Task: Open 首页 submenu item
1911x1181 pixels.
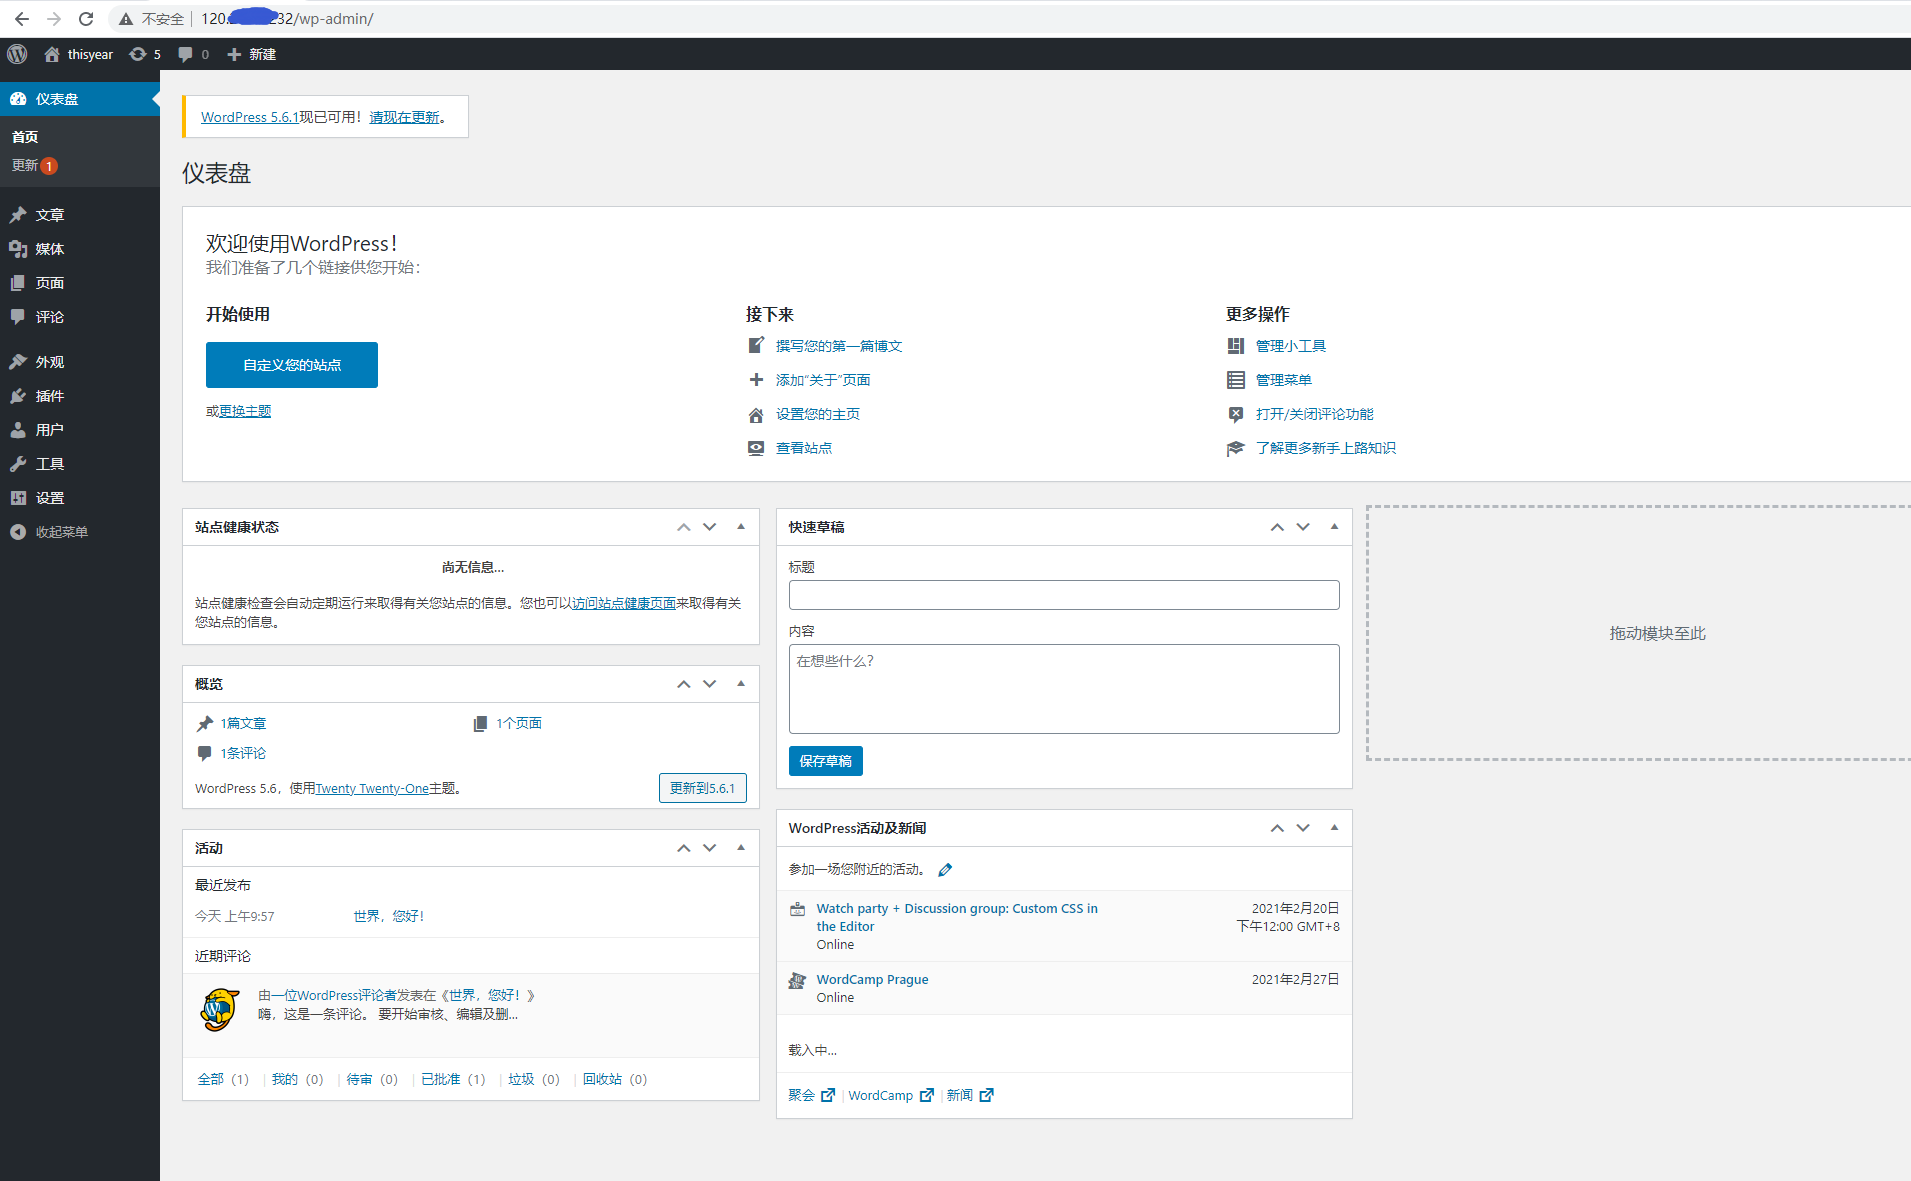Action: coord(25,137)
